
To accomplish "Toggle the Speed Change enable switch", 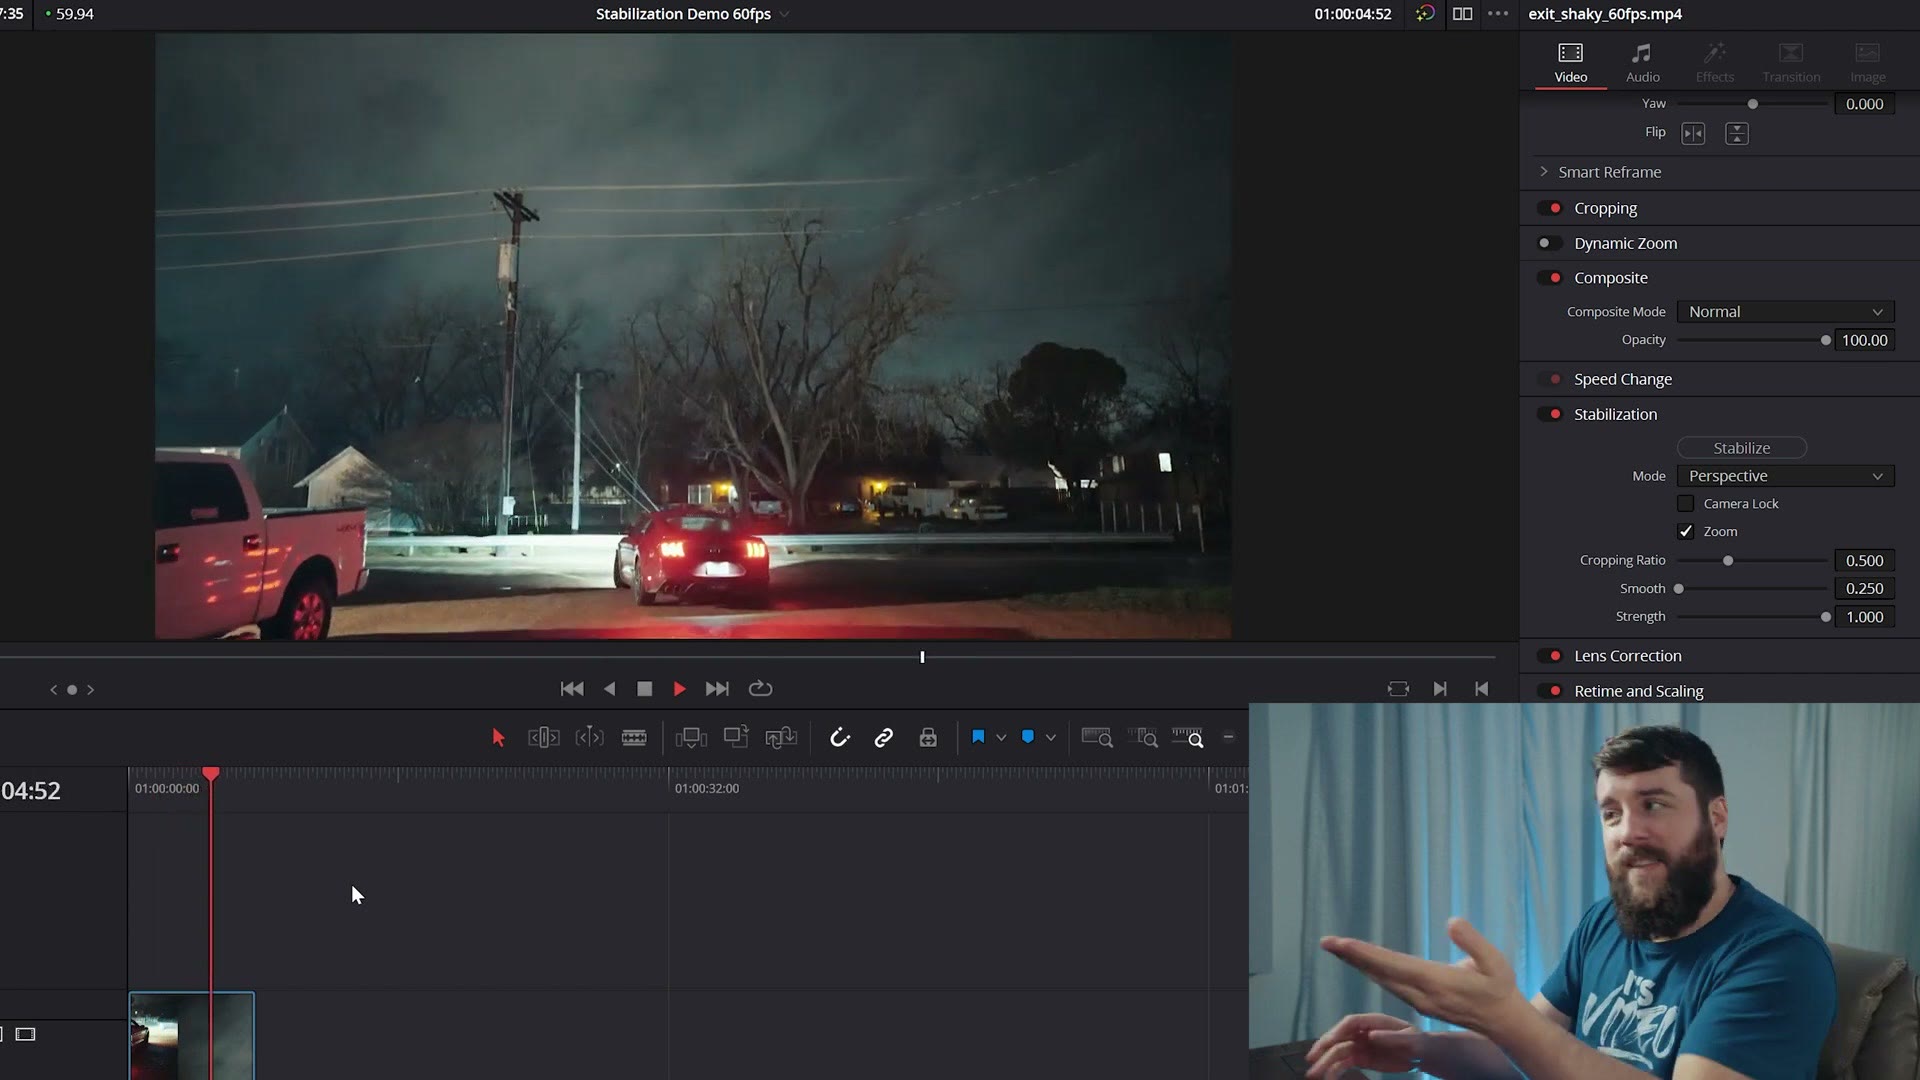I will click(1550, 379).
